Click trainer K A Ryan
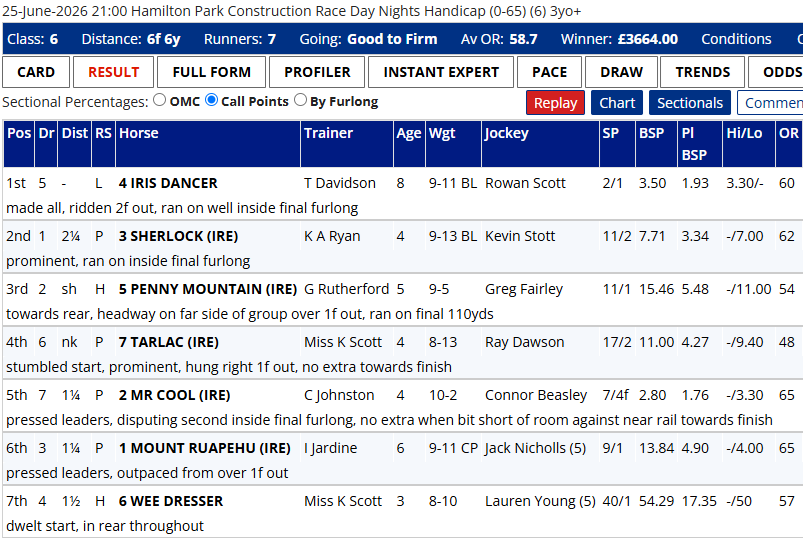The height and width of the screenshot is (538, 803). (332, 236)
